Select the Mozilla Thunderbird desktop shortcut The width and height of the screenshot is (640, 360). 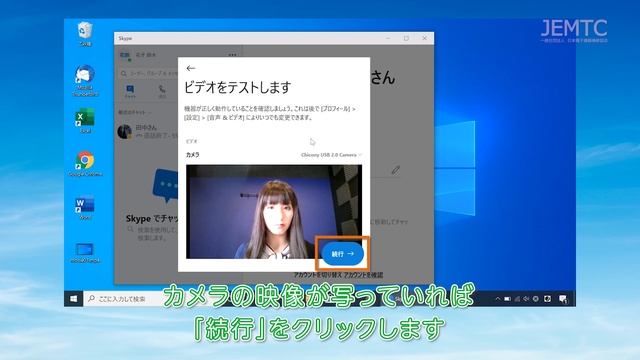[x=85, y=80]
